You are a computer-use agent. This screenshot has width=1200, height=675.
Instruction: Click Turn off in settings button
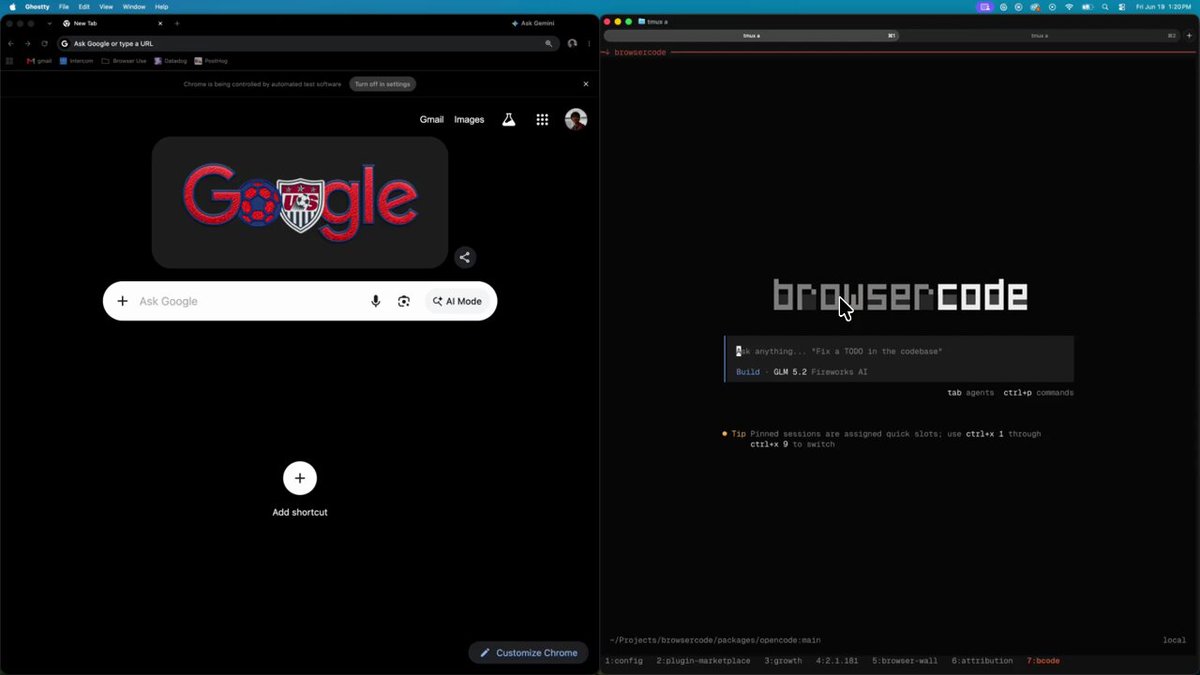point(382,84)
